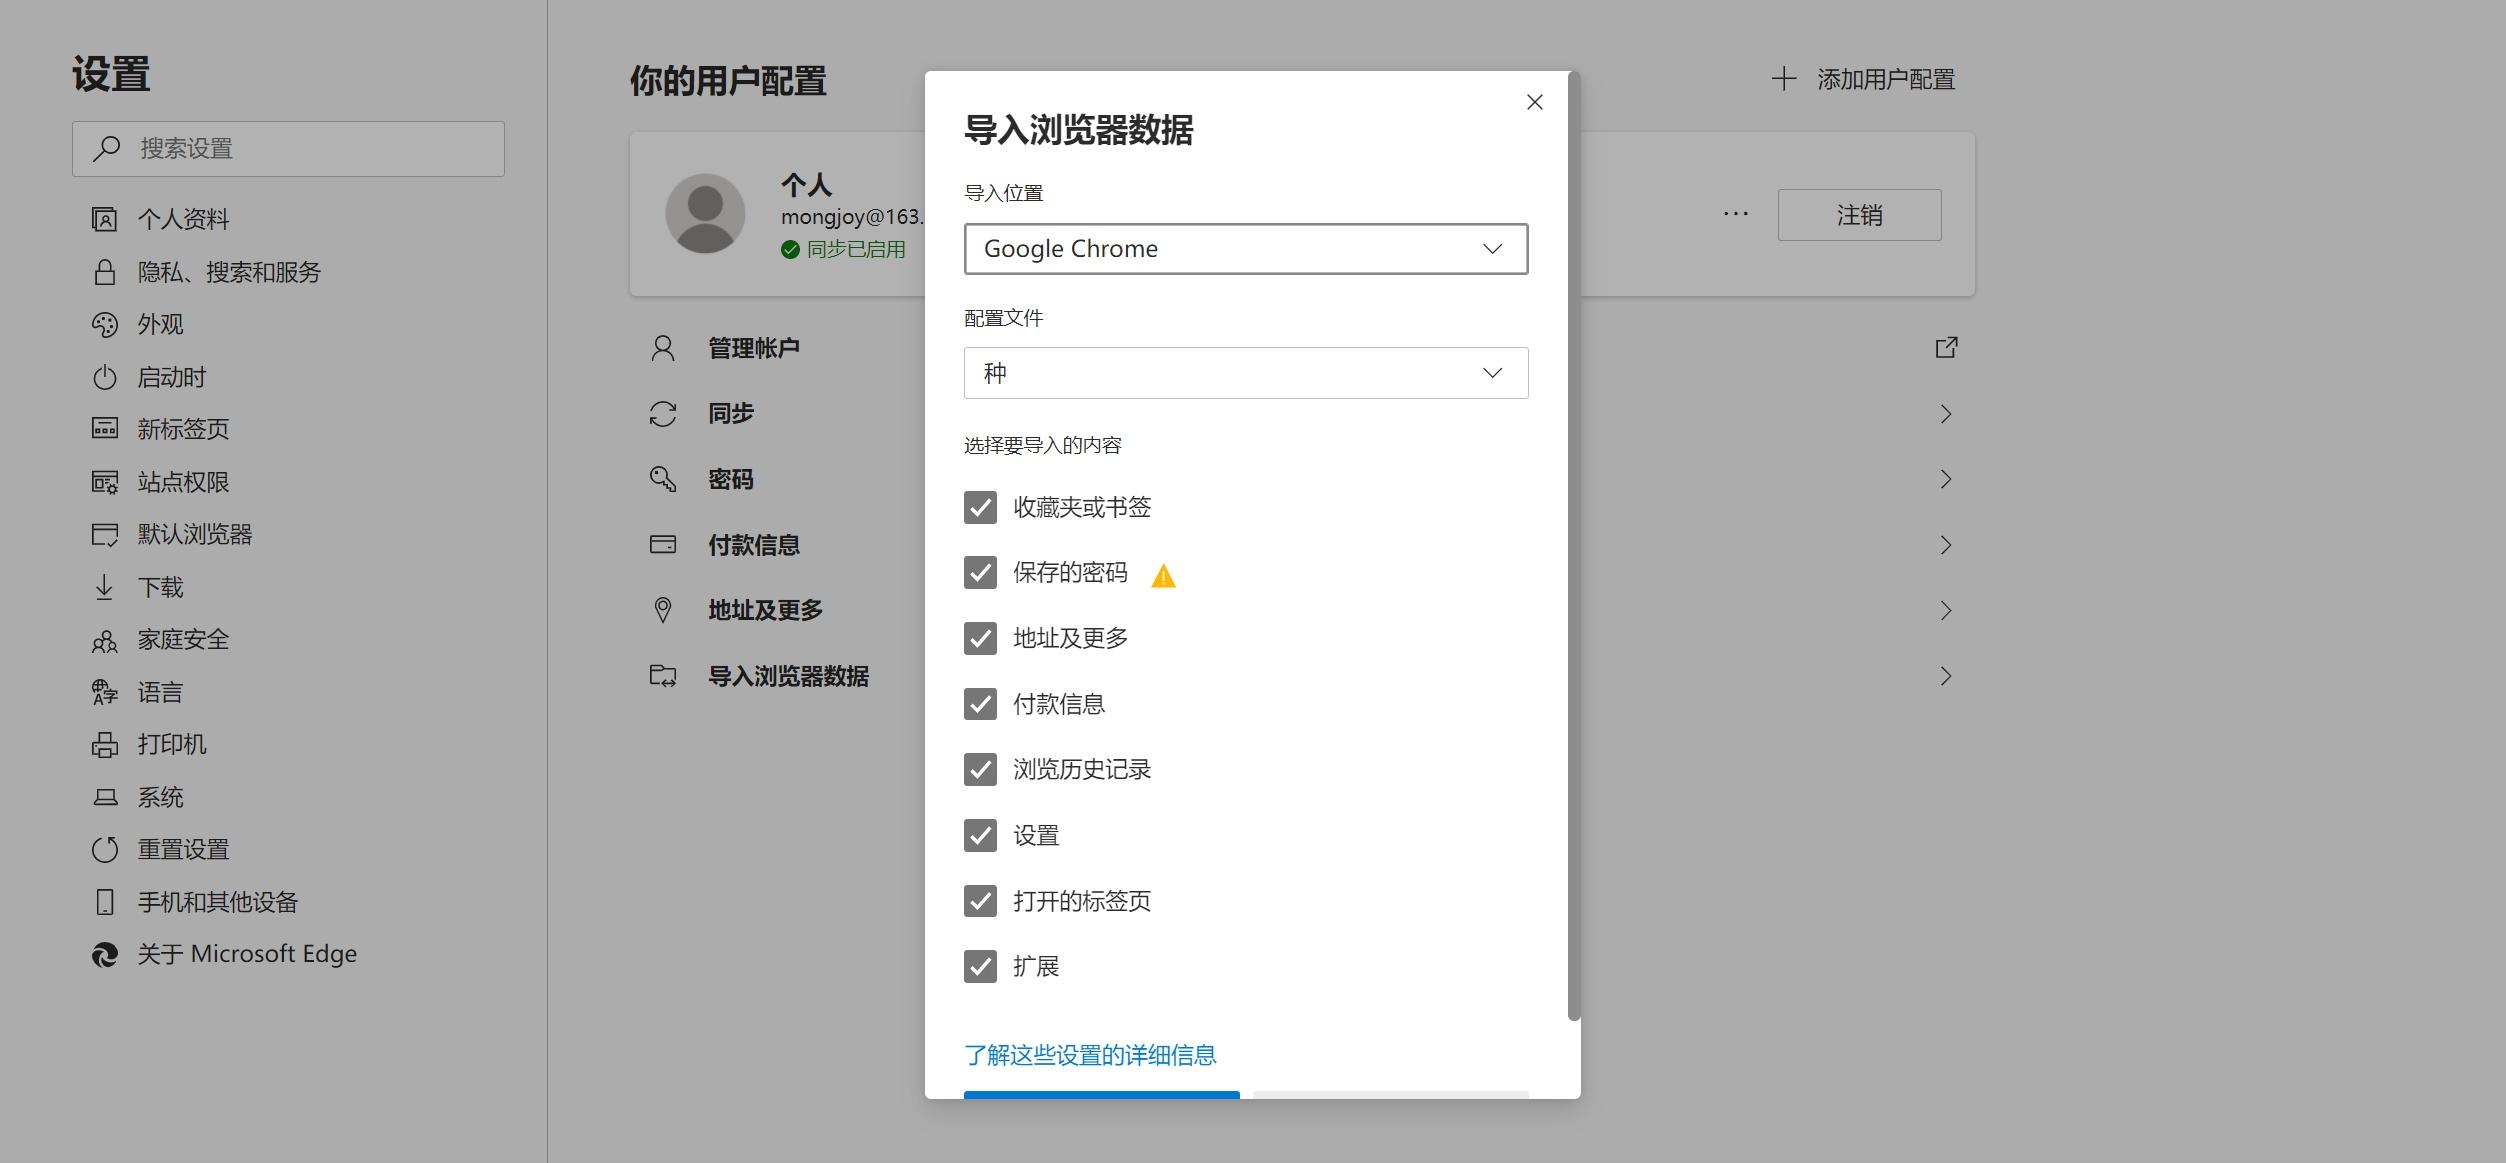Click the location pin icon by 地址及更多

pyautogui.click(x=663, y=610)
